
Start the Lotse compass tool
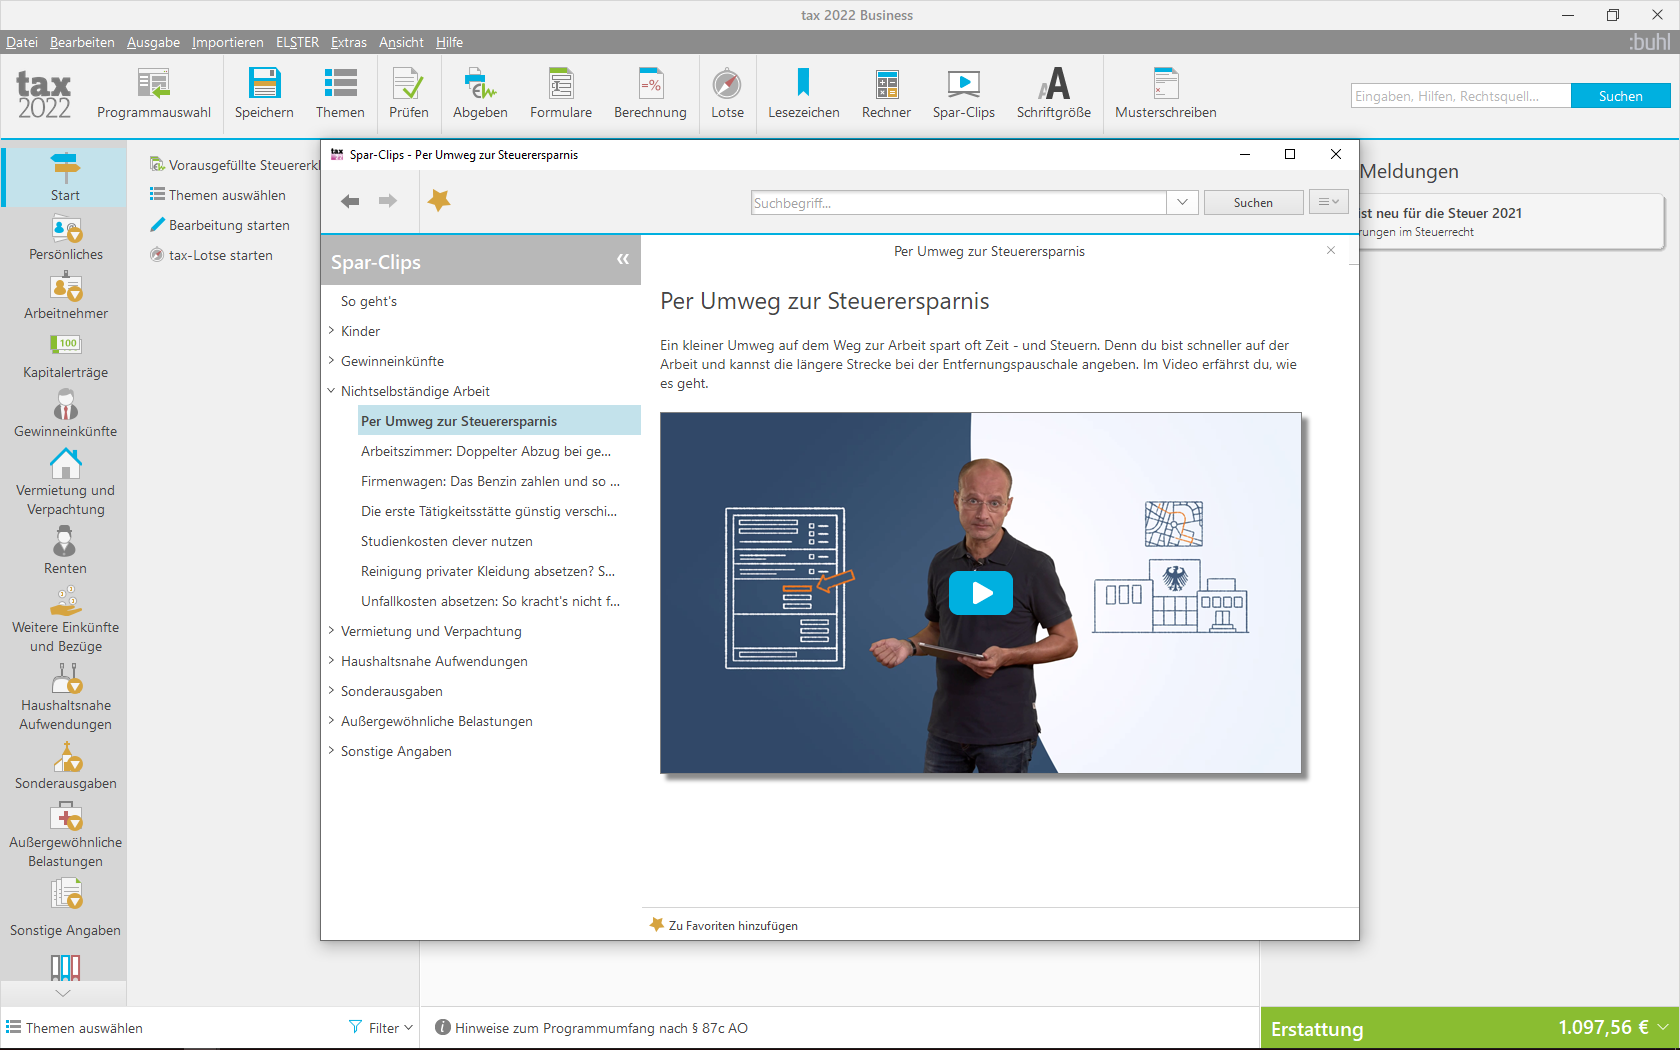[x=727, y=93]
